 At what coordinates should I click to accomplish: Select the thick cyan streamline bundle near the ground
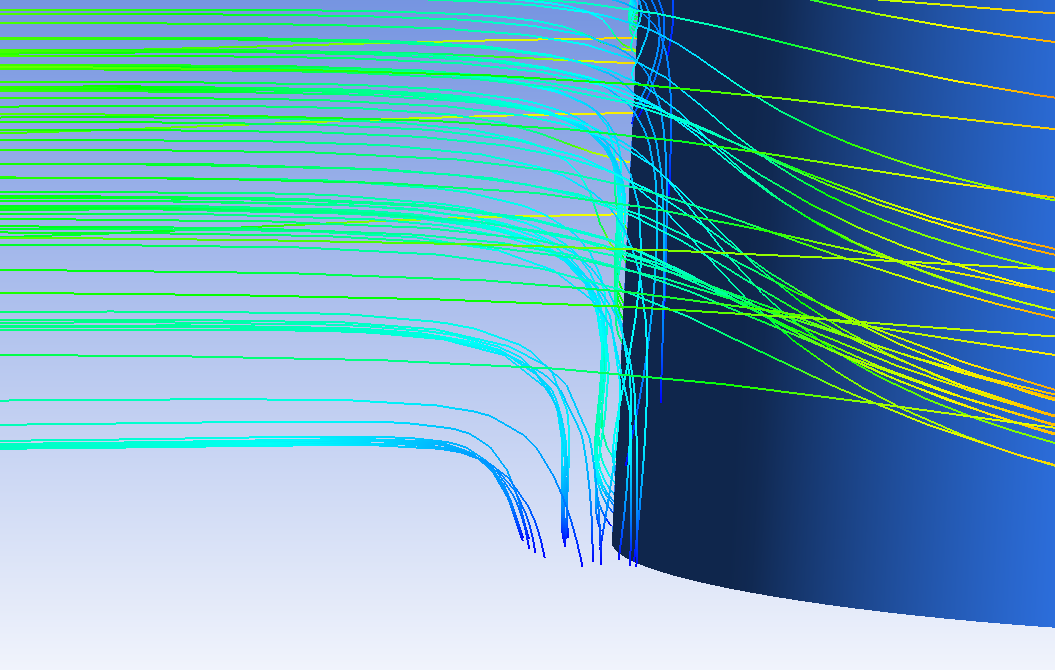click(250, 442)
